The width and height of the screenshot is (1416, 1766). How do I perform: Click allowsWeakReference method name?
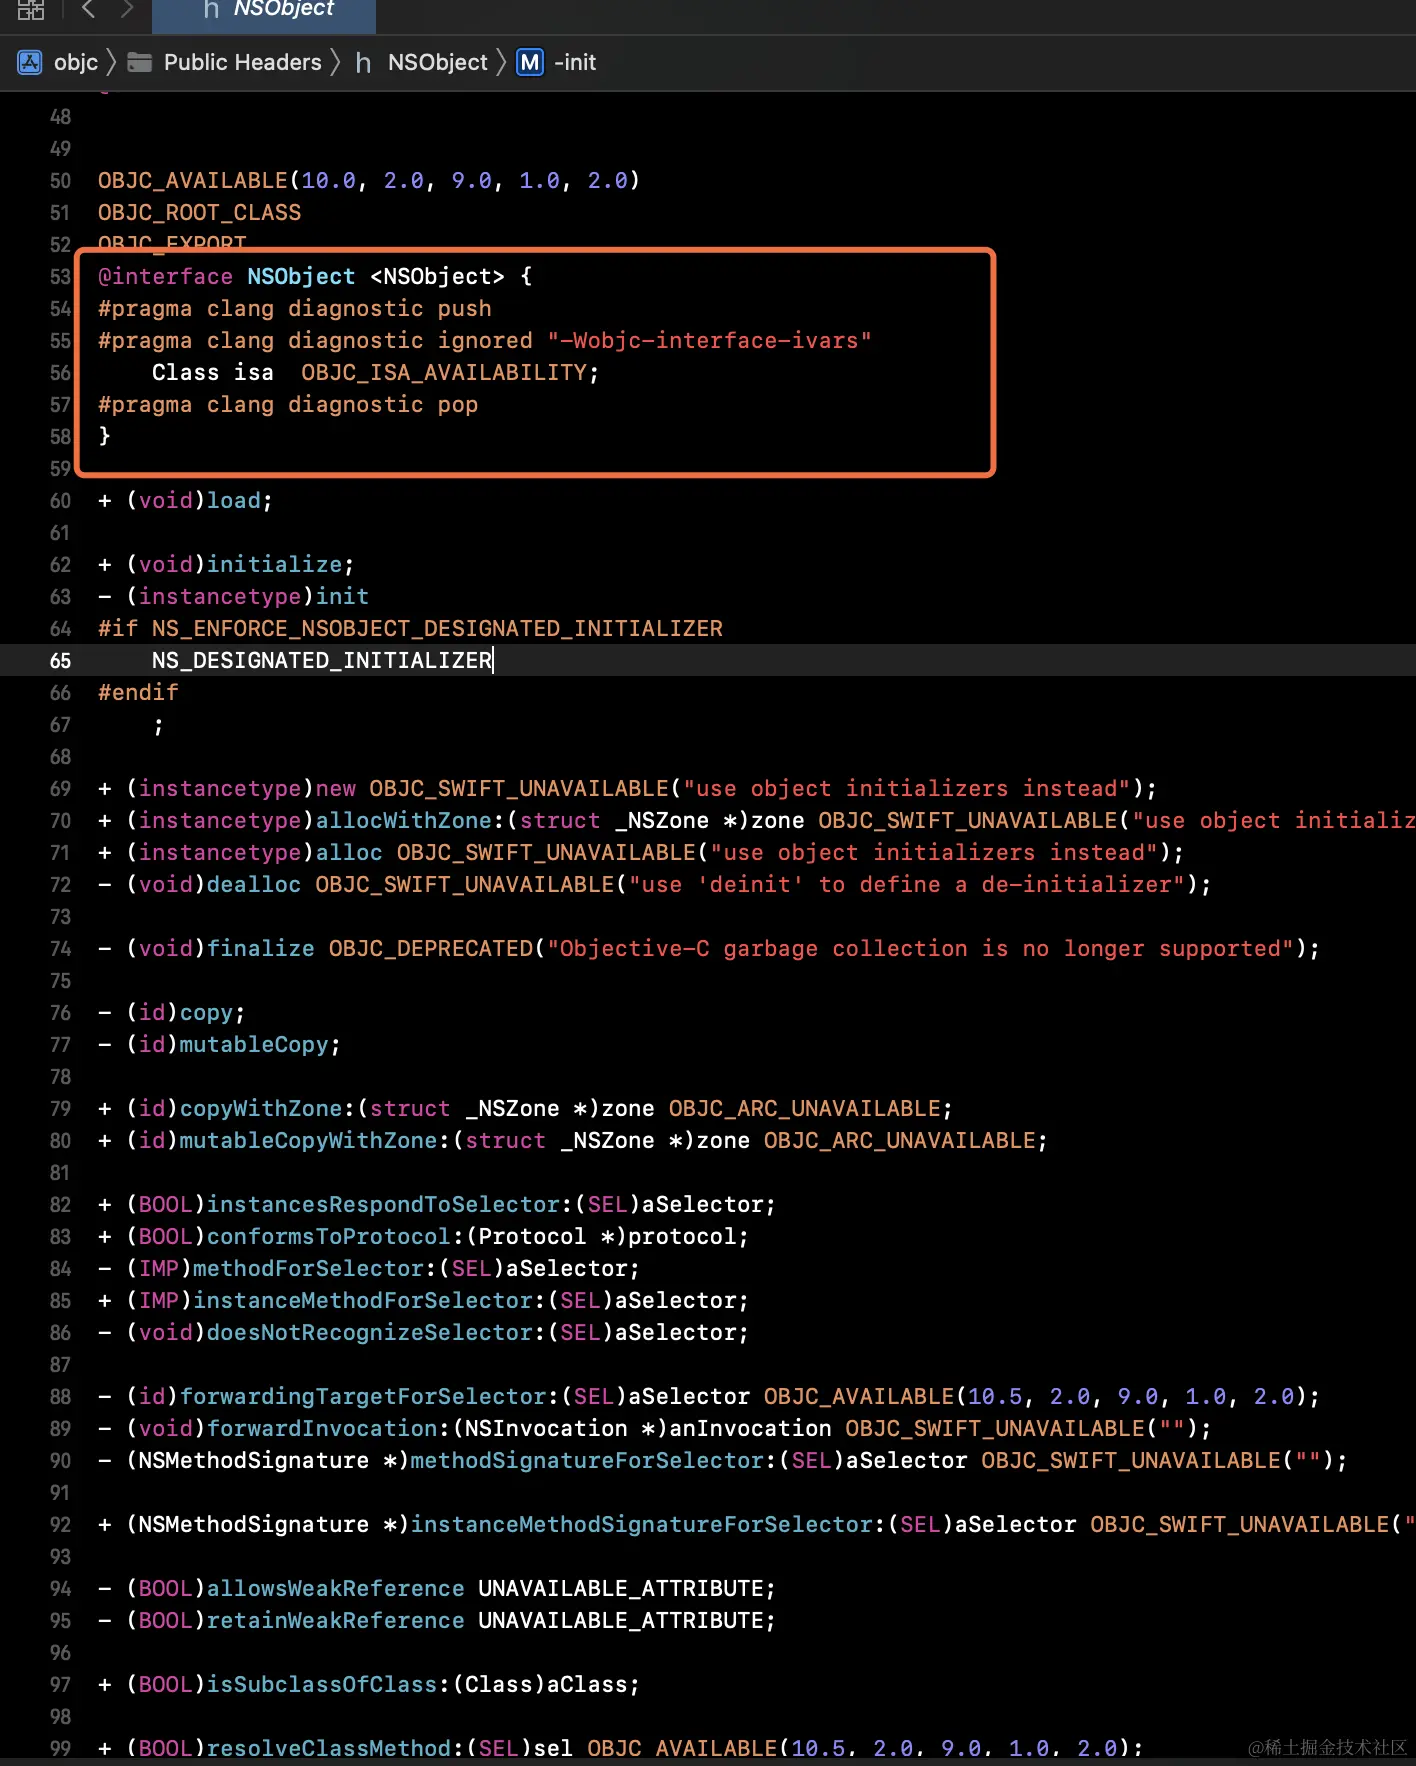coord(336,1589)
